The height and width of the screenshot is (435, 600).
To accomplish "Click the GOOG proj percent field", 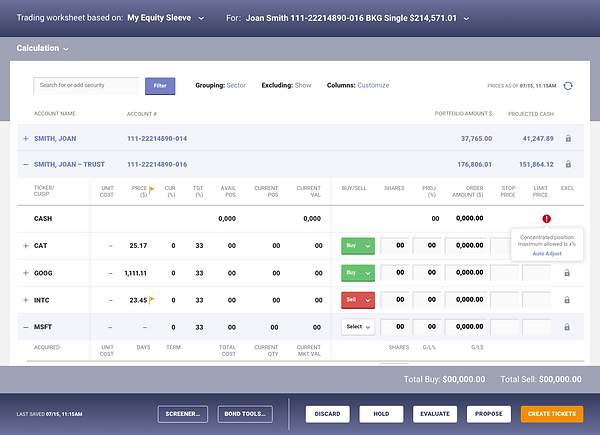I will tap(427, 273).
